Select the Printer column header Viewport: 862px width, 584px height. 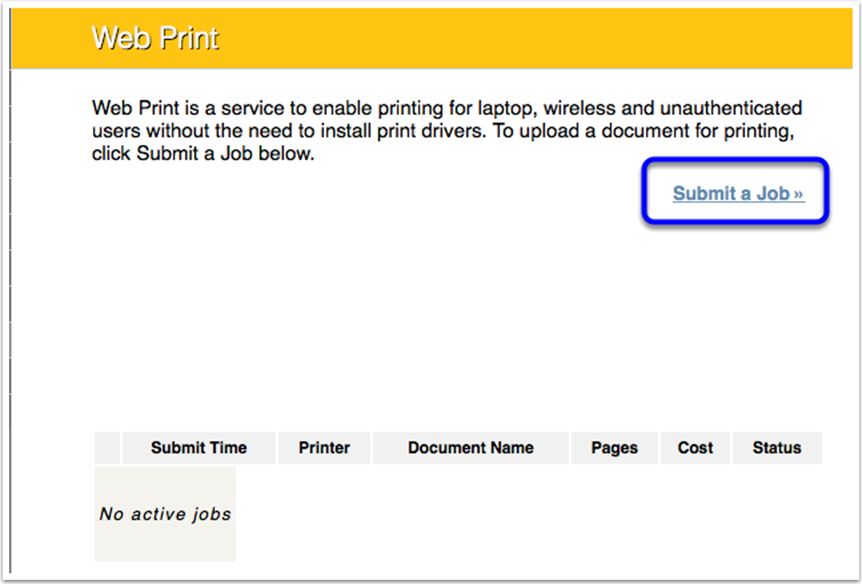[x=324, y=448]
